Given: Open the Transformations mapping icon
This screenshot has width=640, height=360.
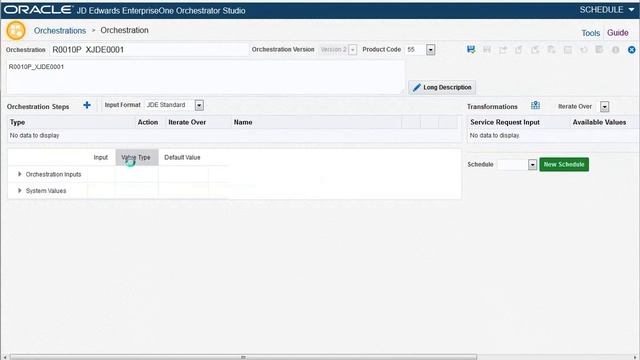Looking at the screenshot, I should 536,105.
